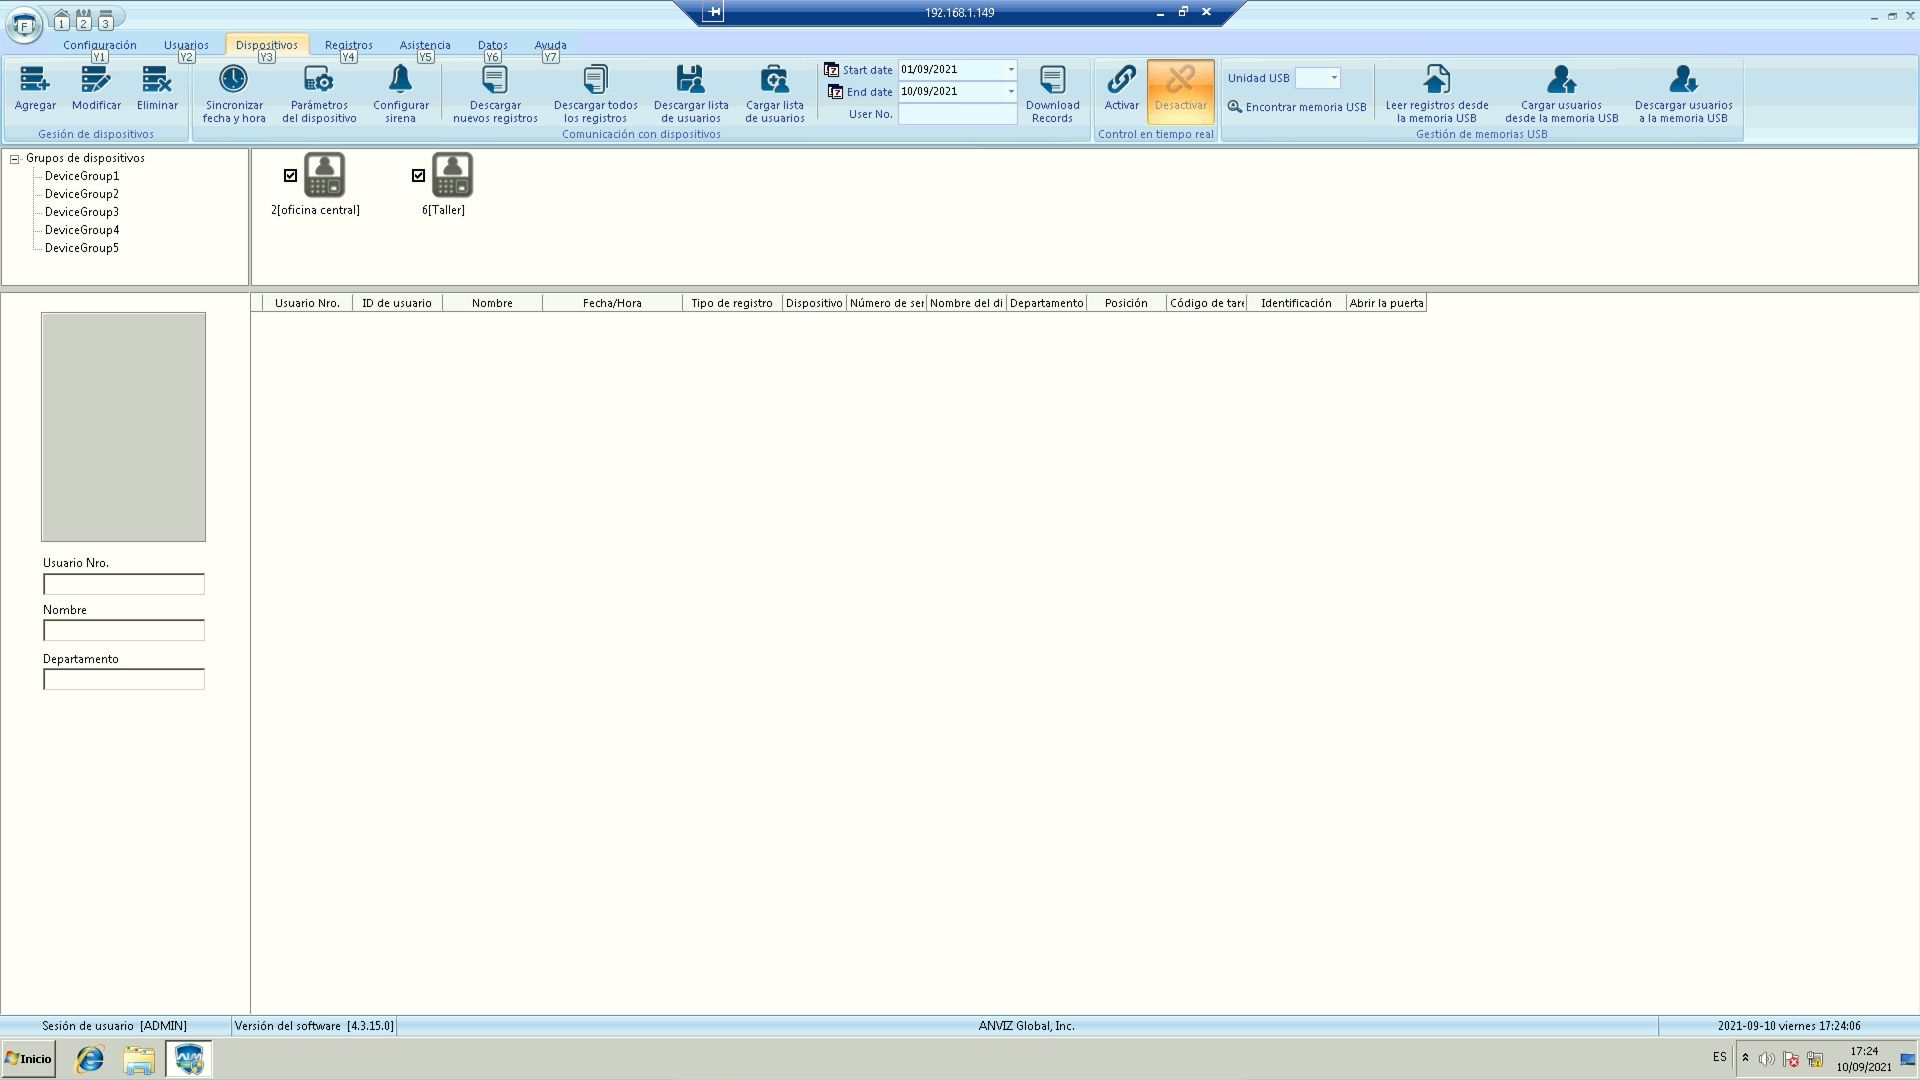This screenshot has width=1920, height=1080.
Task: Open the Start date dropdown
Action: coord(1011,70)
